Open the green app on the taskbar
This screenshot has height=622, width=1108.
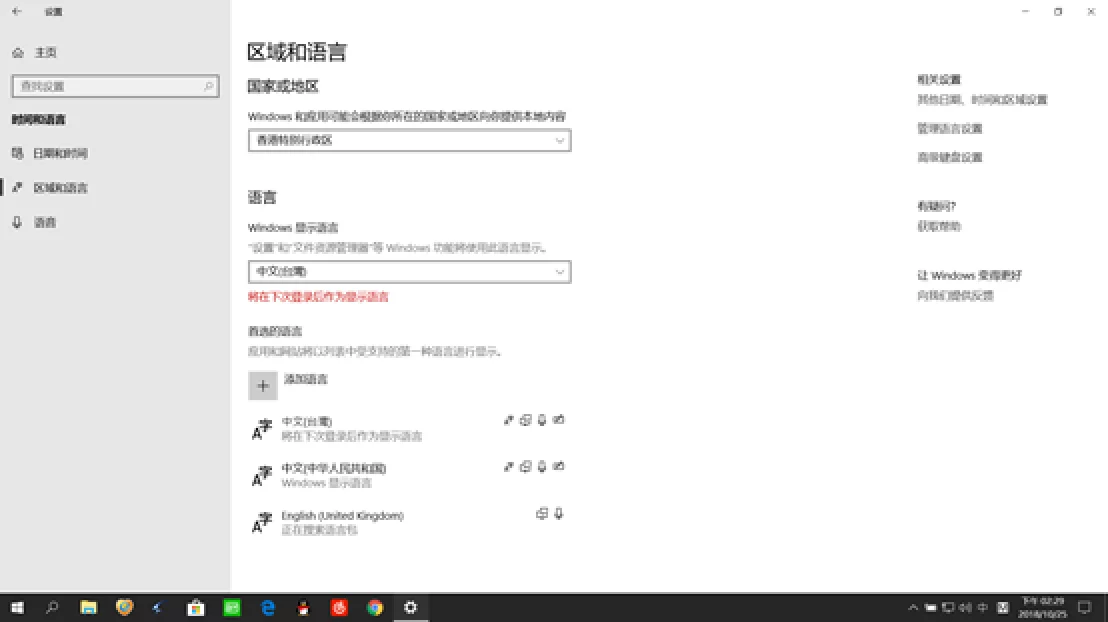(x=232, y=607)
